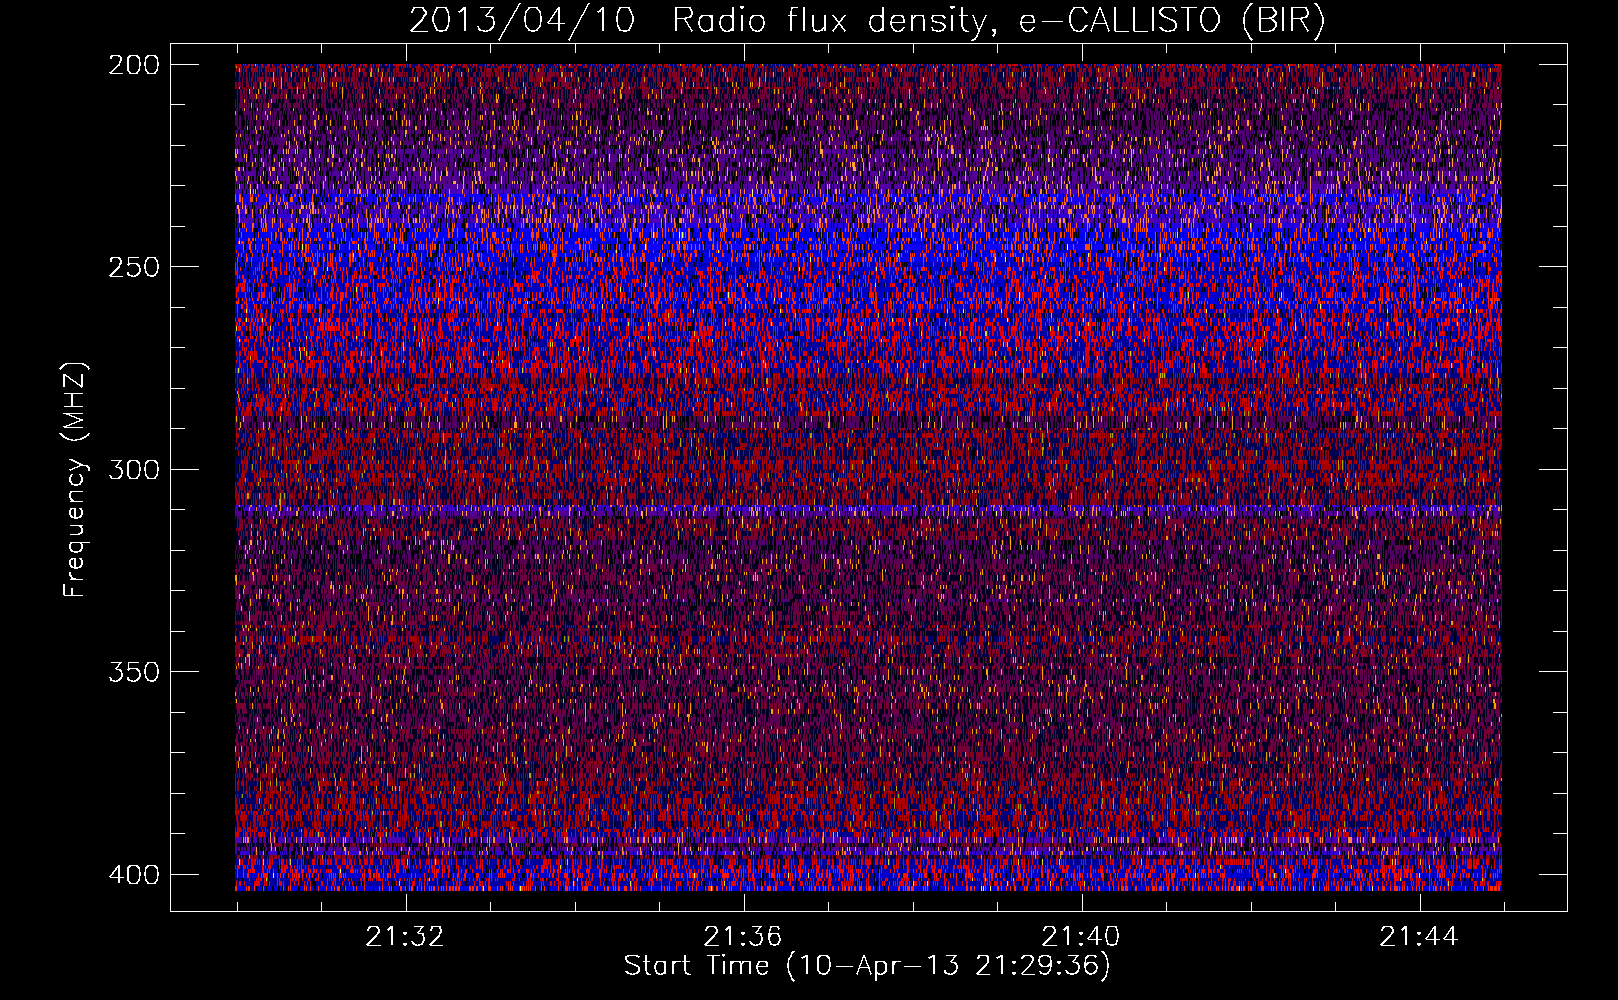Click the plot title '2013/04/10 Radio flux density'
This screenshot has height=1000, width=1618.
point(867,21)
